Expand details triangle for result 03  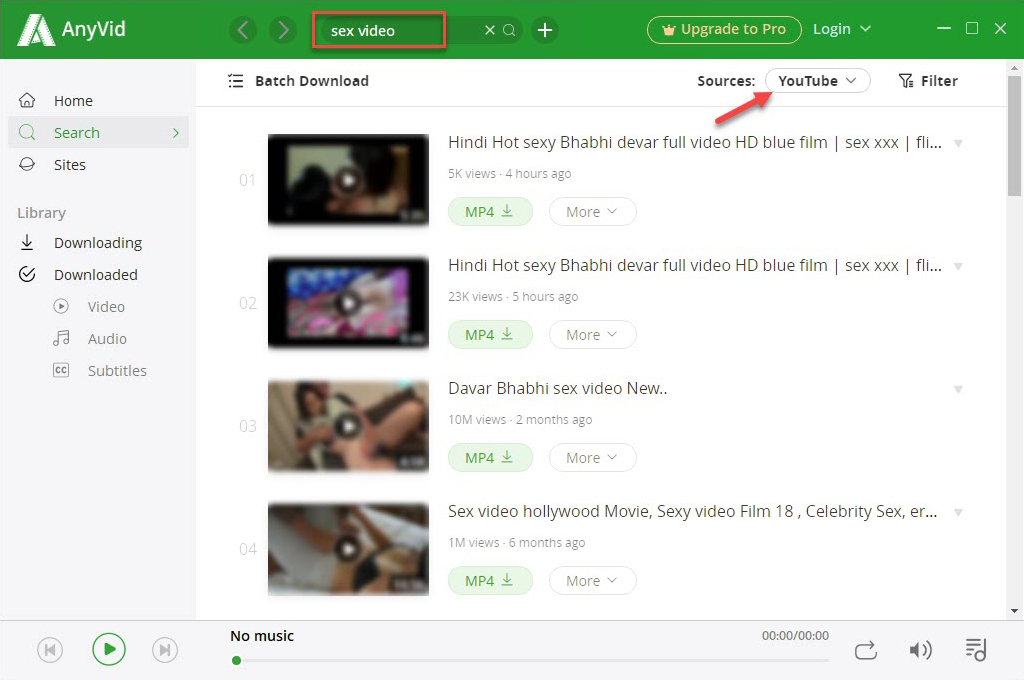[958, 389]
